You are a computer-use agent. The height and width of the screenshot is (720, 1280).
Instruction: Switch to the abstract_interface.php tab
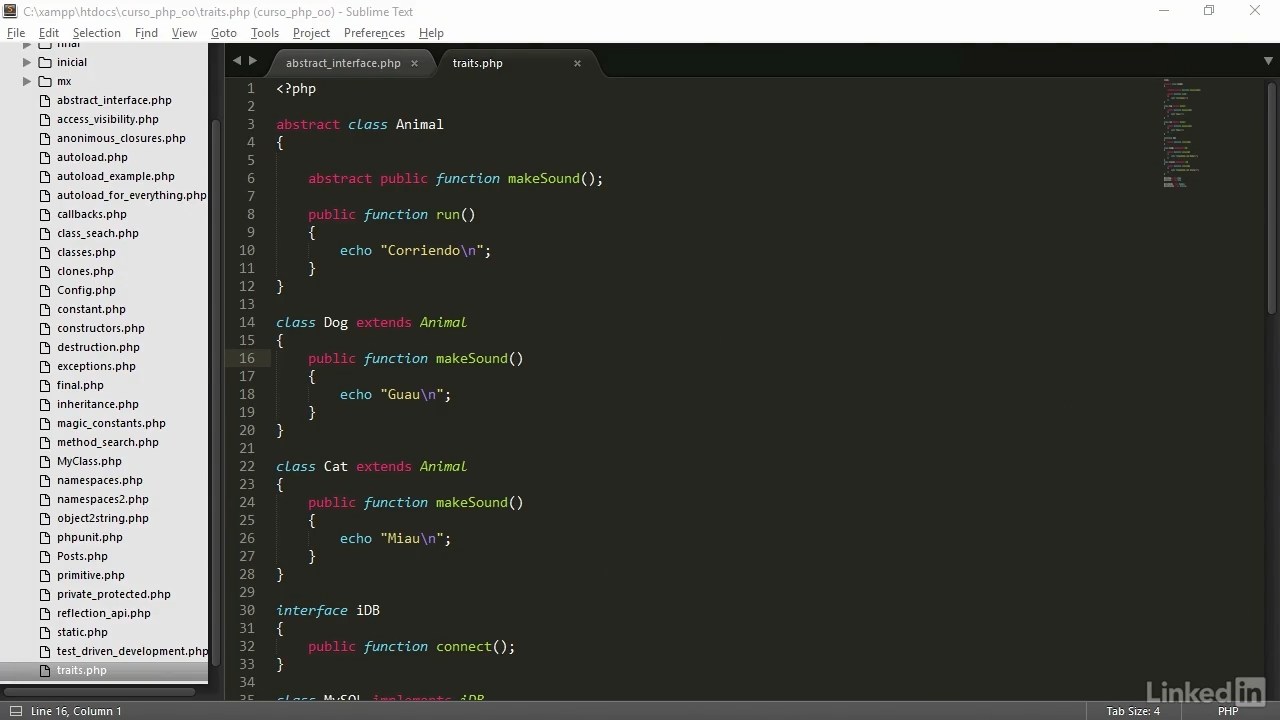[x=343, y=63]
